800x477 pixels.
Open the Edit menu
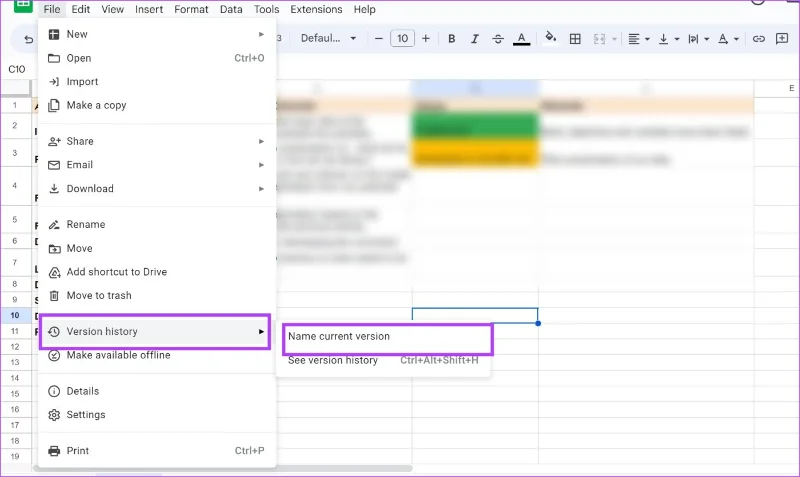81,9
